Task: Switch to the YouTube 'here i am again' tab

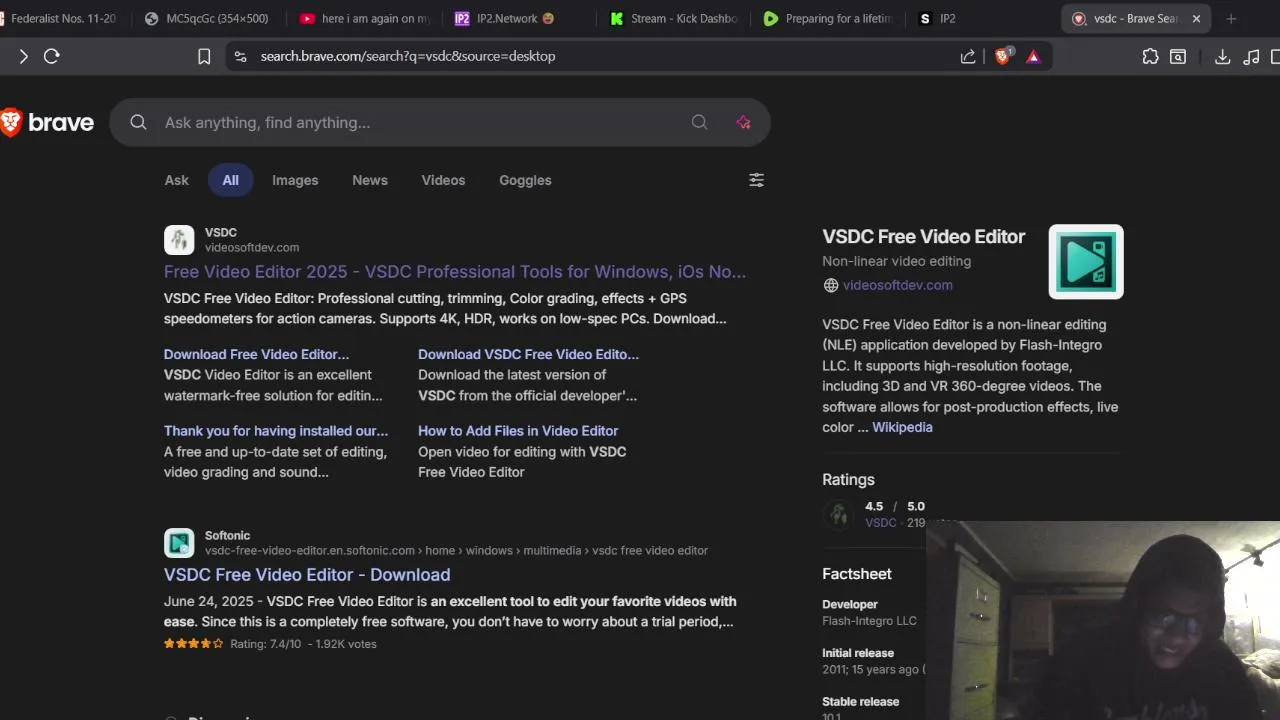Action: point(365,19)
